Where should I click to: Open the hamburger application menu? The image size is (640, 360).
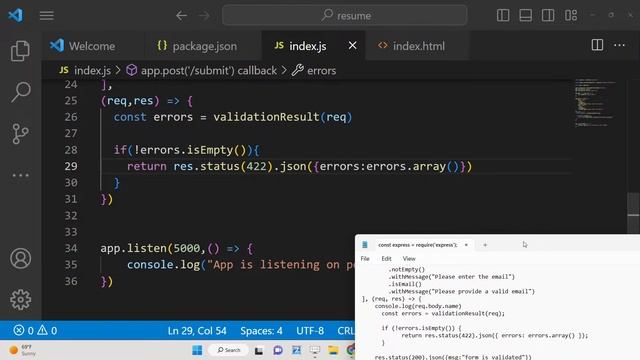click(47, 16)
